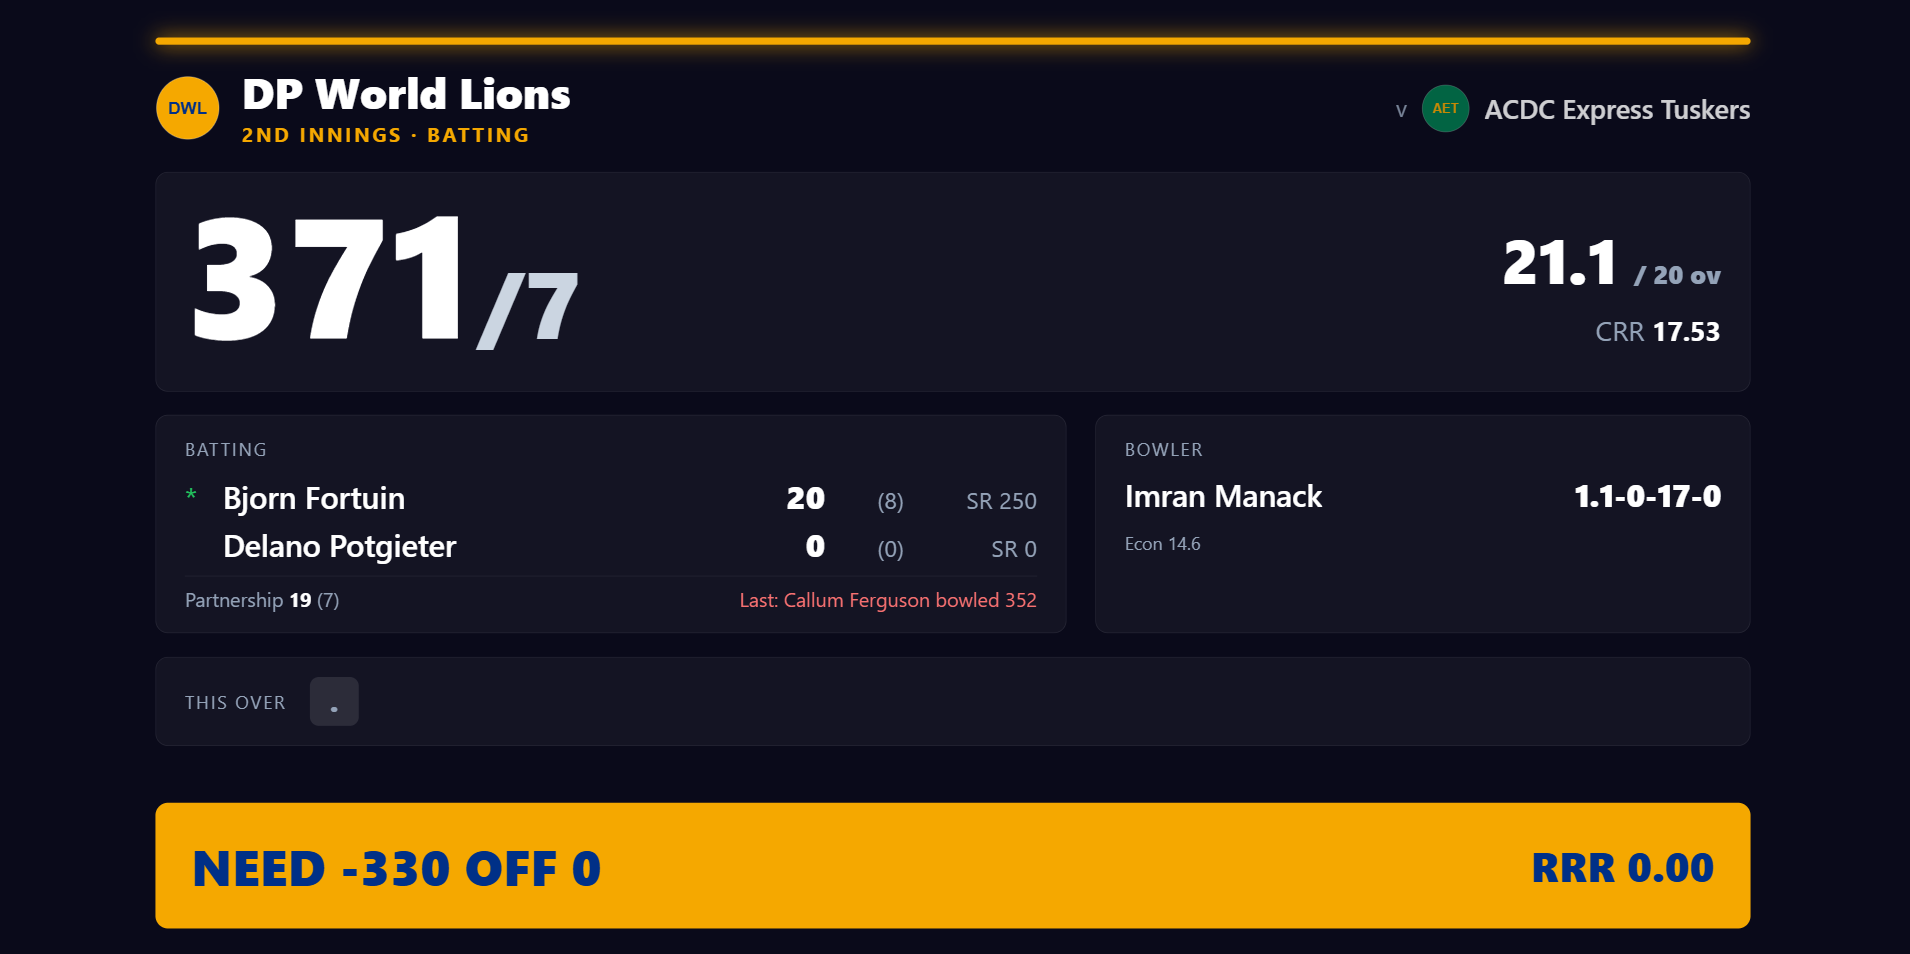
Task: Select bowler Imran Manack
Action: (1223, 496)
